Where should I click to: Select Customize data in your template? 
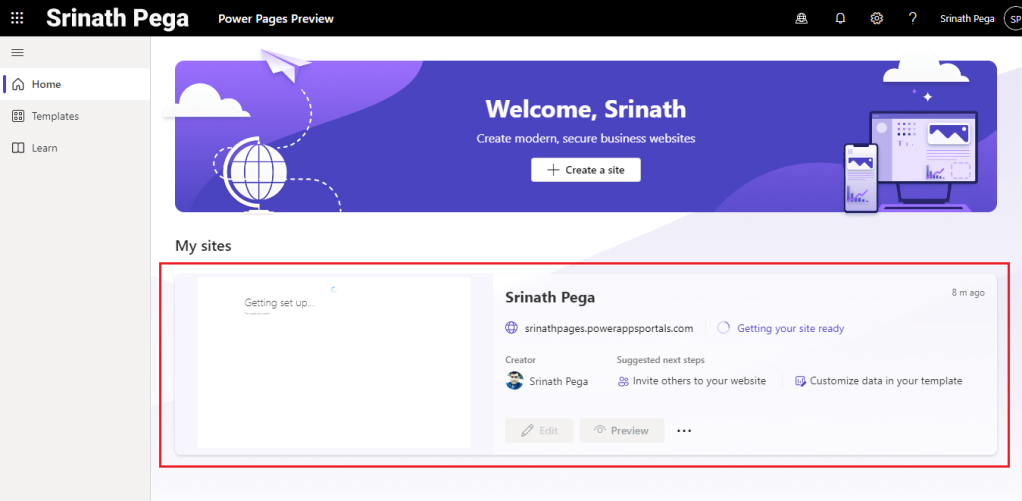pyautogui.click(x=885, y=381)
